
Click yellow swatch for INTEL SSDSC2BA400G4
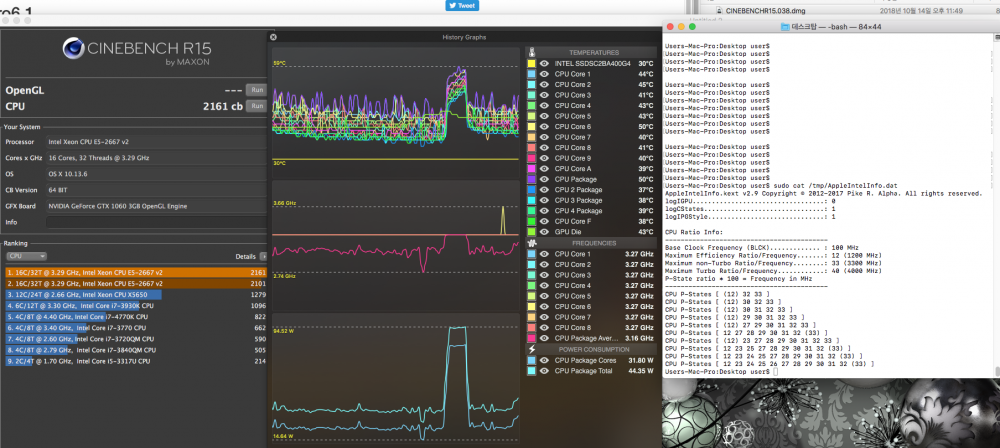[532, 64]
